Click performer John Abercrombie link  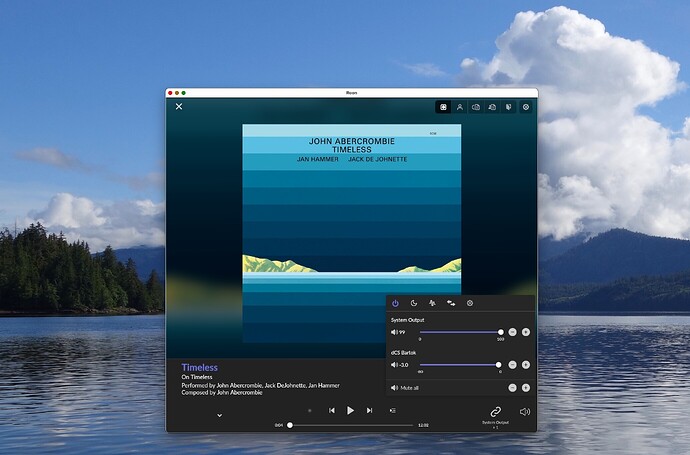[x=239, y=385]
